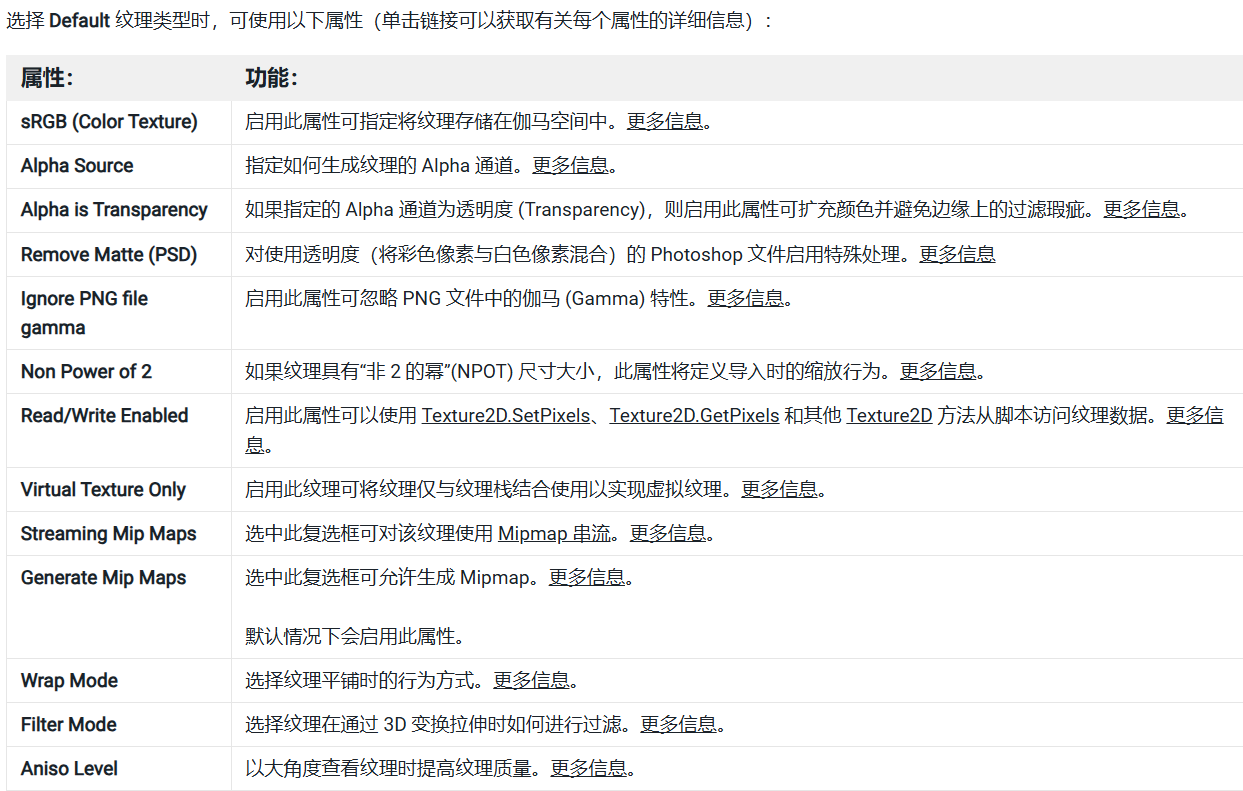The height and width of the screenshot is (791, 1243).
Task: Open the Texture2D.GetPixels link
Action: coord(694,416)
